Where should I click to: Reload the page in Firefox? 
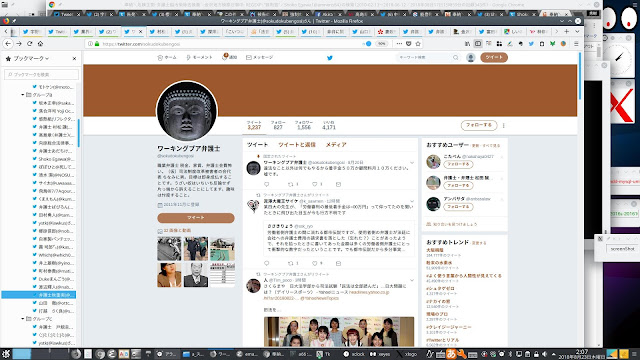point(29,44)
